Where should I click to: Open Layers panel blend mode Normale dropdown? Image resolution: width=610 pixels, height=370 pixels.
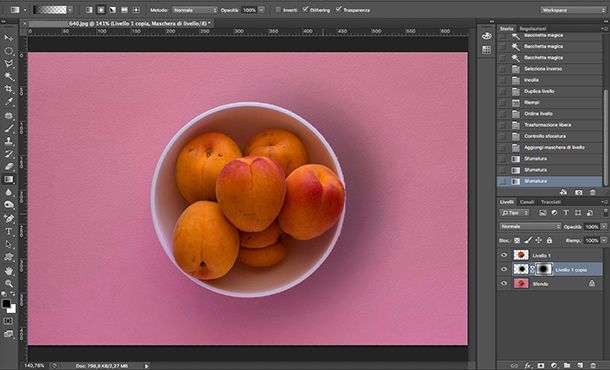pyautogui.click(x=530, y=226)
